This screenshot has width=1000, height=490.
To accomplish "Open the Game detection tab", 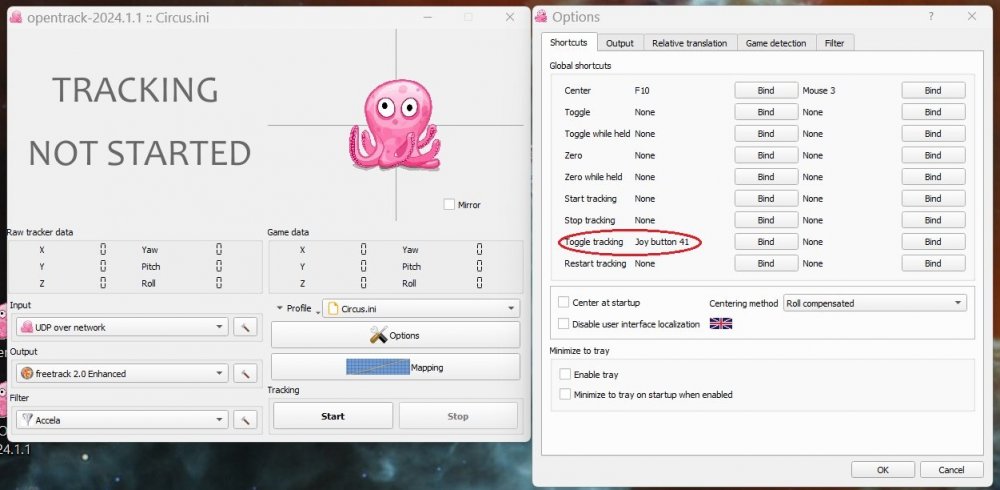I will [x=777, y=43].
